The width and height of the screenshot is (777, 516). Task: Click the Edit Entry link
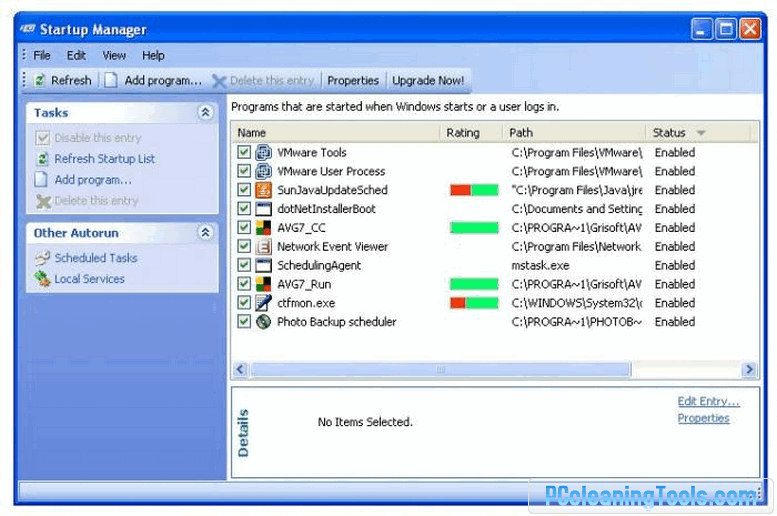pyautogui.click(x=708, y=401)
